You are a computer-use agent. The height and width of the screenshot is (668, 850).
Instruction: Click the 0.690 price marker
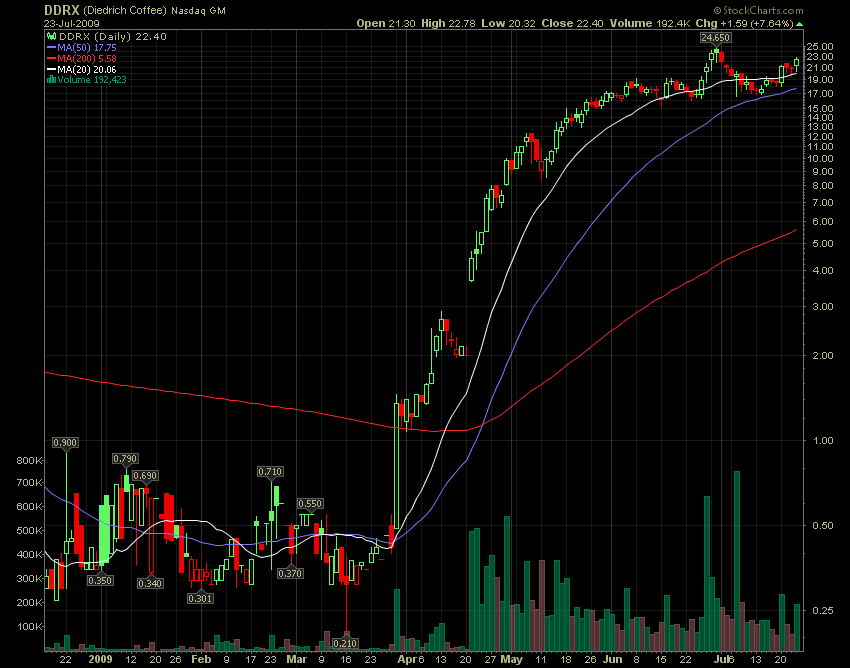tap(145, 476)
